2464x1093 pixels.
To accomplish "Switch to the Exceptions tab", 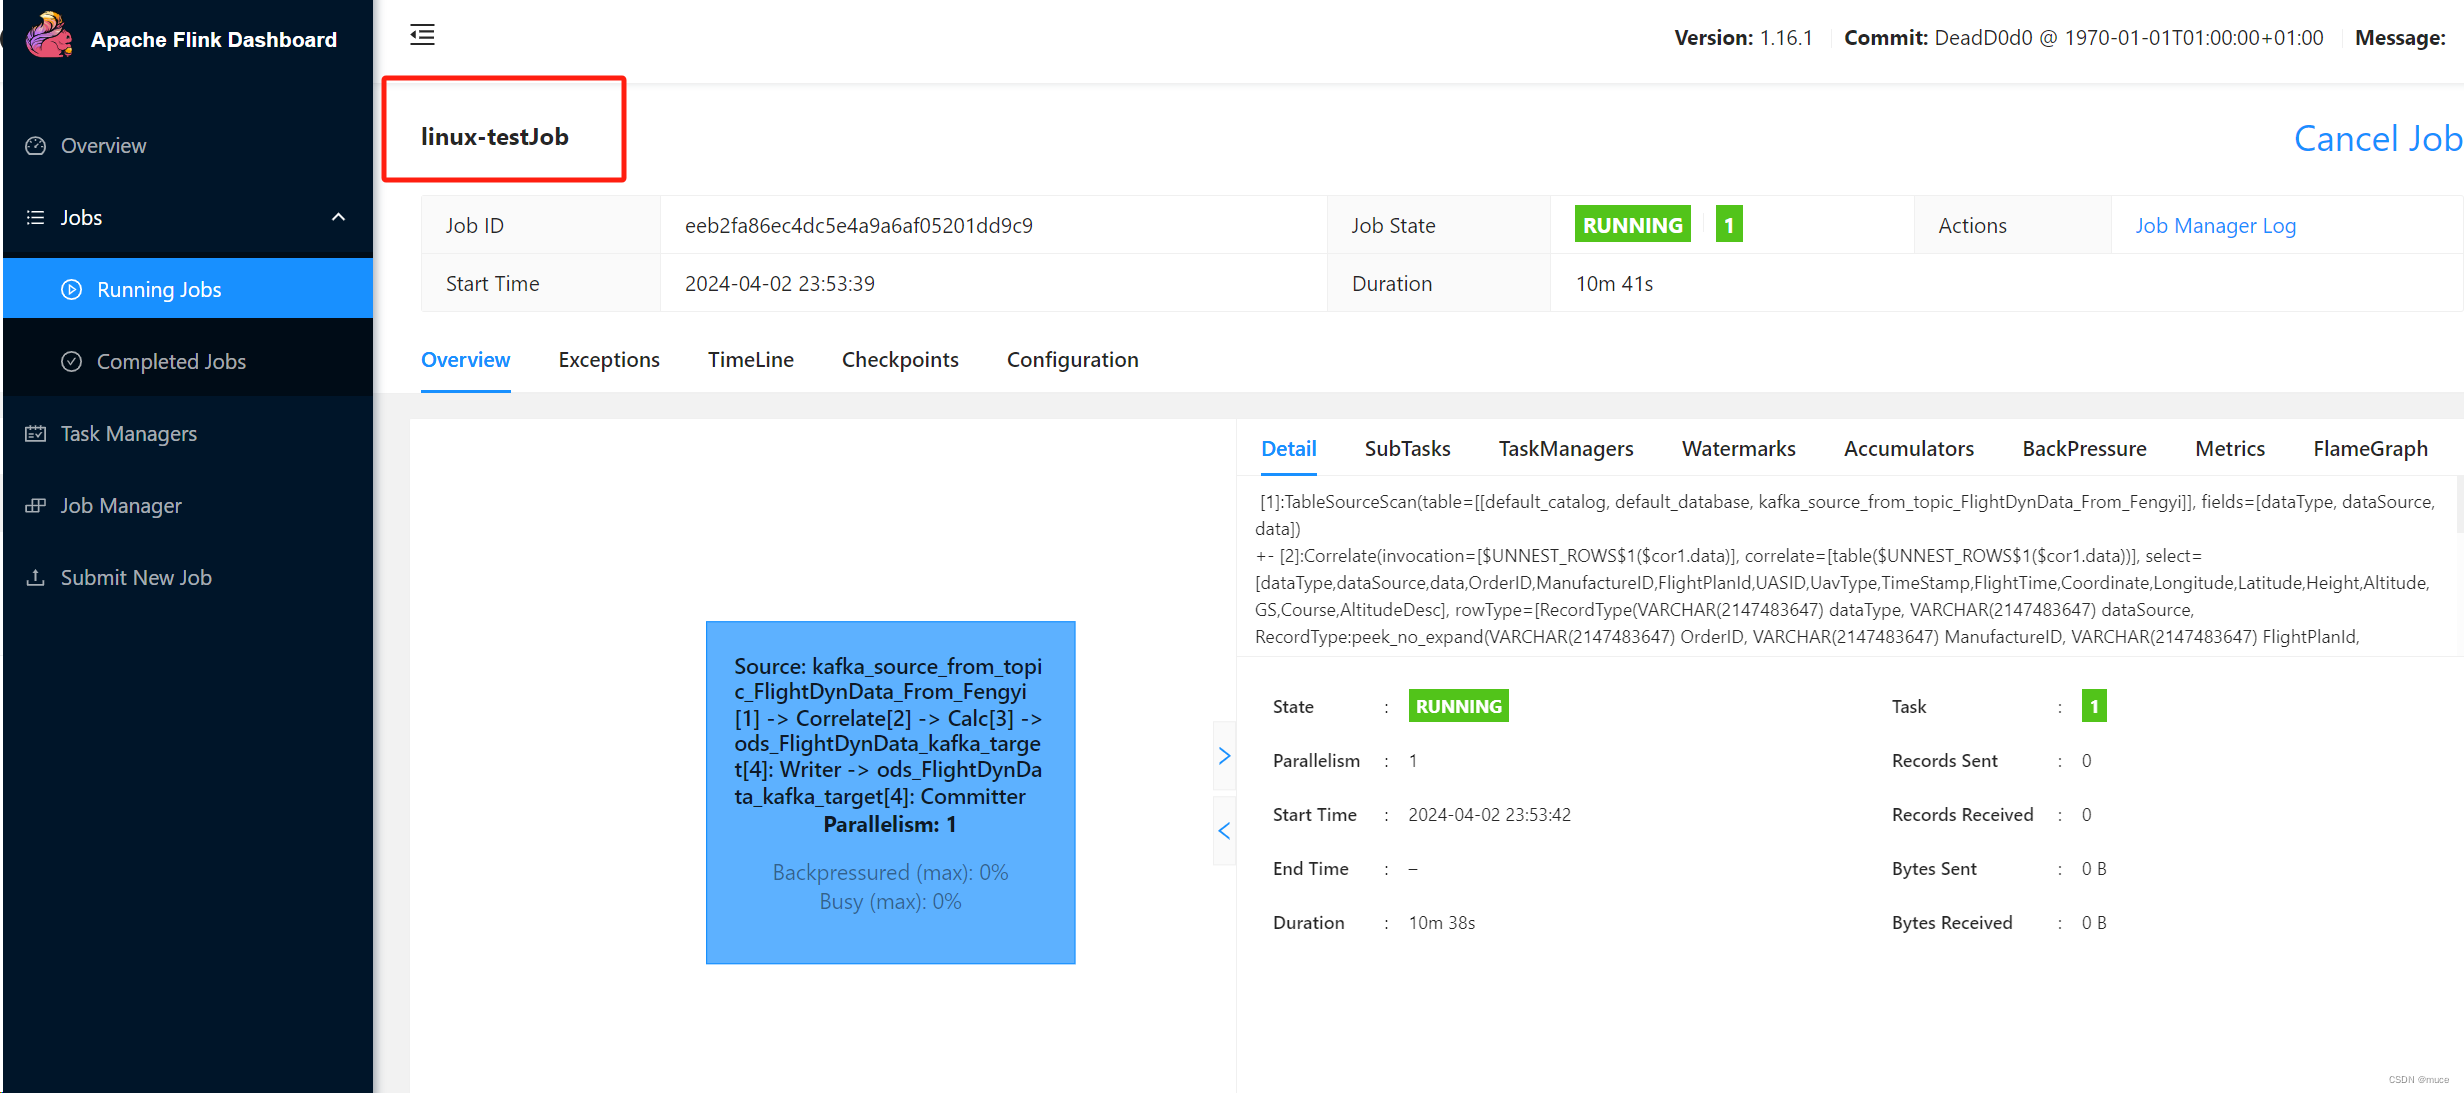I will pyautogui.click(x=609, y=360).
